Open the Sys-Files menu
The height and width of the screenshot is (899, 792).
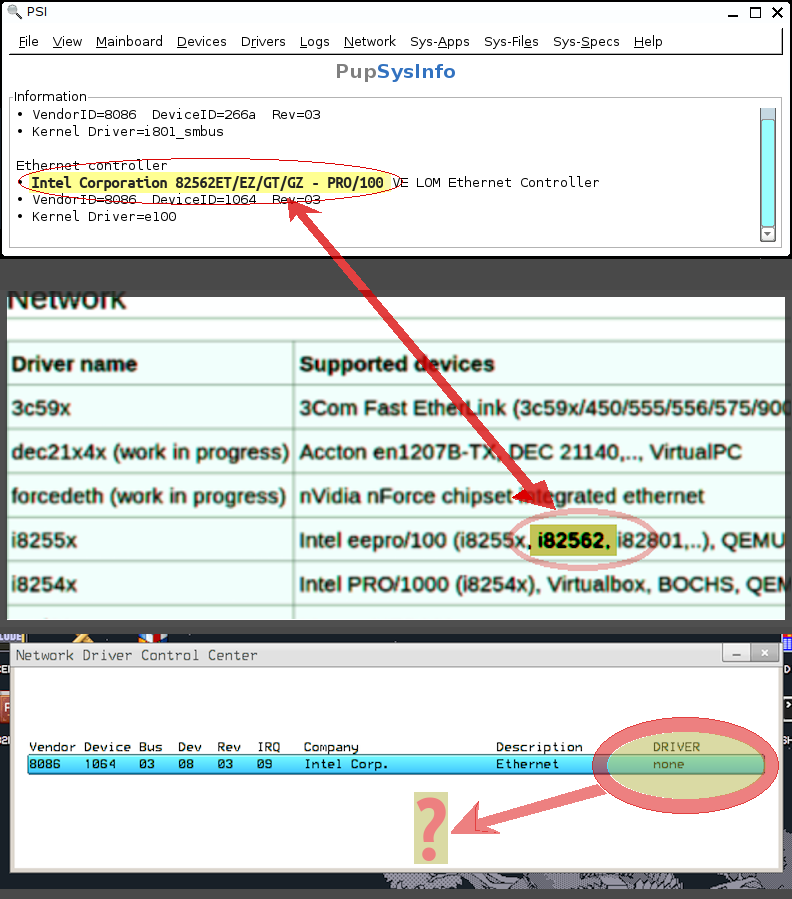pos(511,41)
